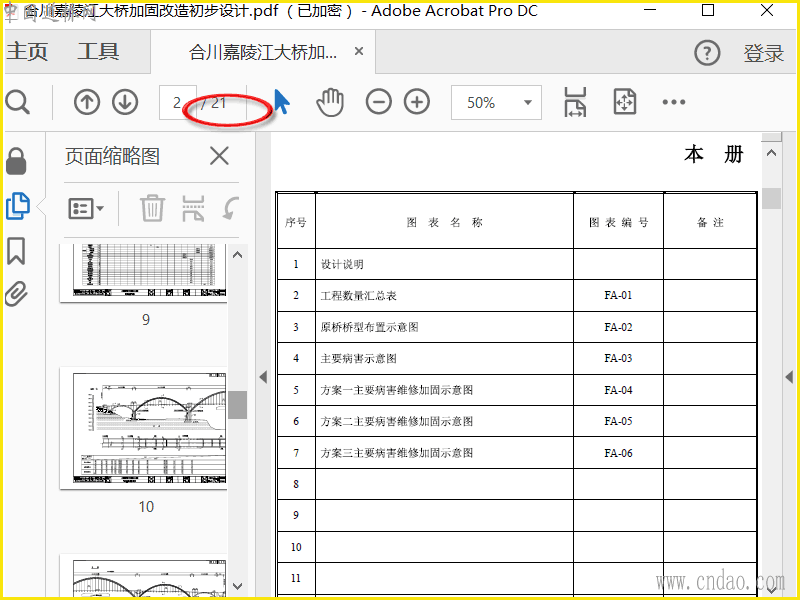Go to previous page with up arrow
The height and width of the screenshot is (600, 800).
(x=87, y=102)
